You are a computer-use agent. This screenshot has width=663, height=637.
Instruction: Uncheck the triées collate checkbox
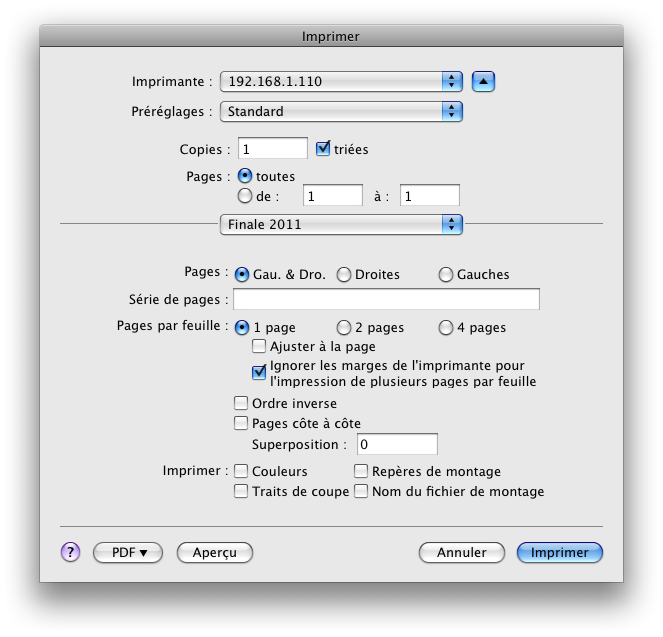[x=323, y=149]
